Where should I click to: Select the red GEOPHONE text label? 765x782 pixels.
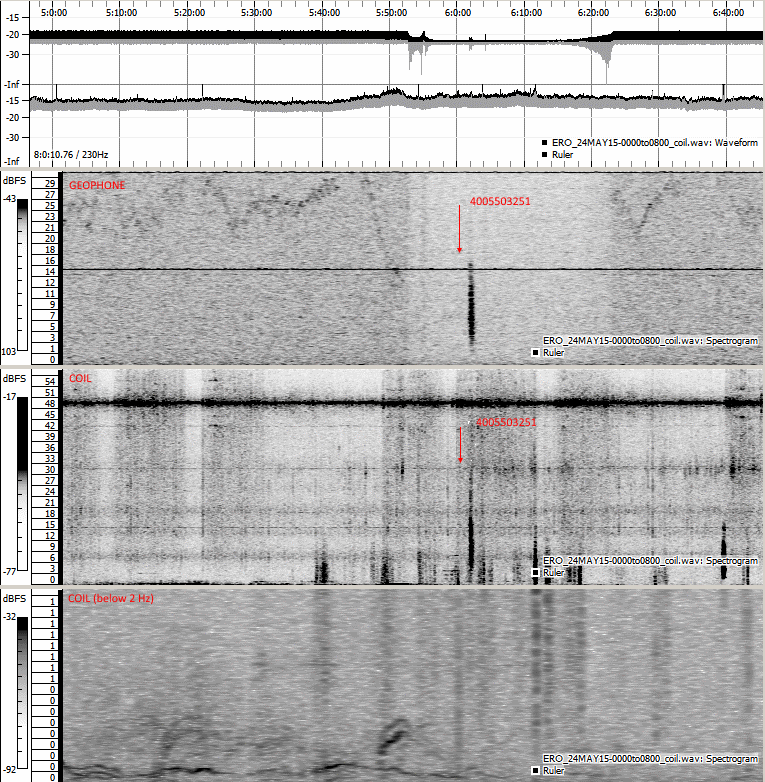96,185
